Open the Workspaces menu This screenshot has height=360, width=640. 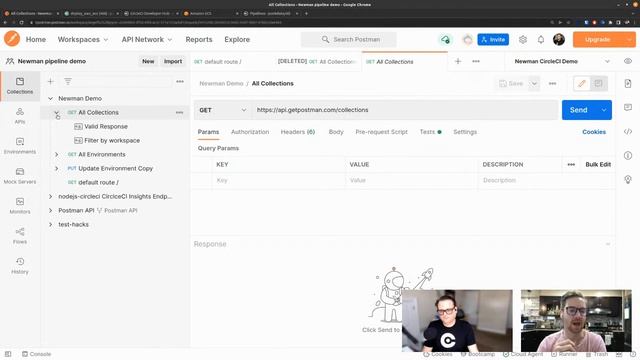click(x=83, y=40)
